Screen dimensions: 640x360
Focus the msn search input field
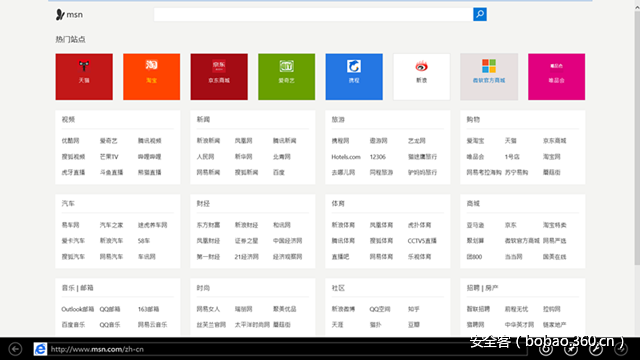pyautogui.click(x=313, y=14)
